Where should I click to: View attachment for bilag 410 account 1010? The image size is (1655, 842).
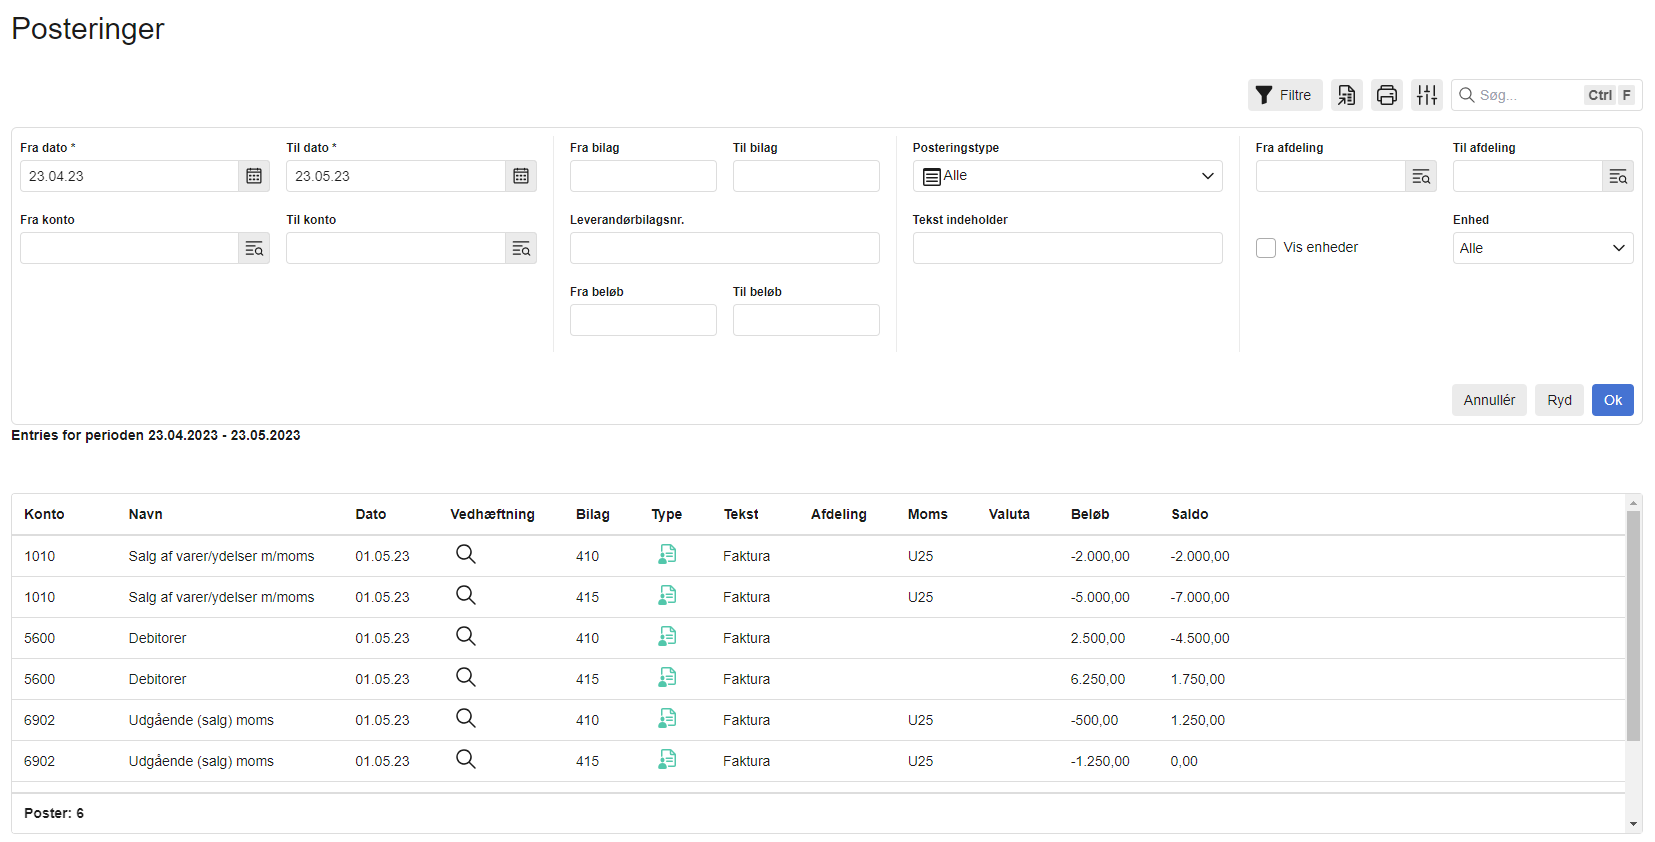tap(466, 555)
